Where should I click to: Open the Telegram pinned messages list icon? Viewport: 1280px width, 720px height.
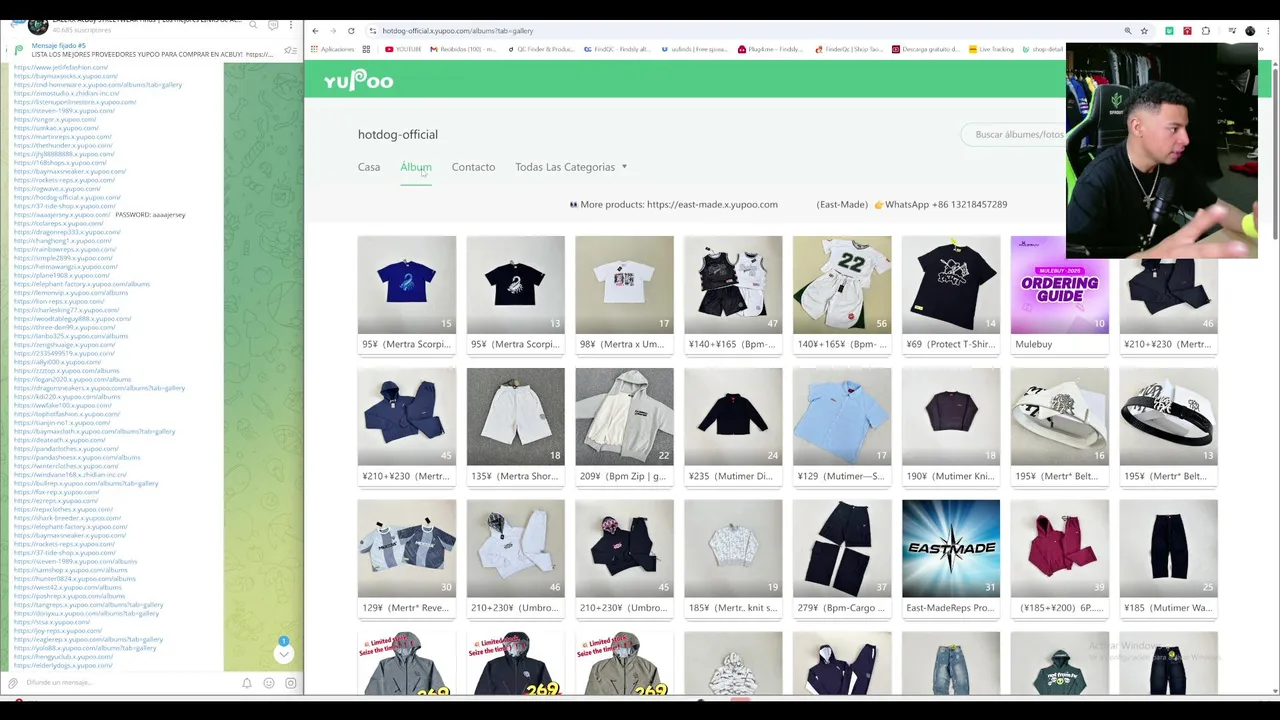coord(290,50)
